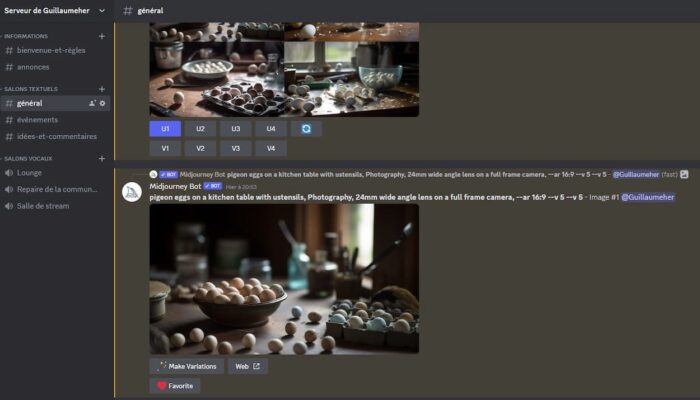The image size is (700, 400).
Task: Join the Repaire de la commun... voice channel
Action: [x=55, y=189]
